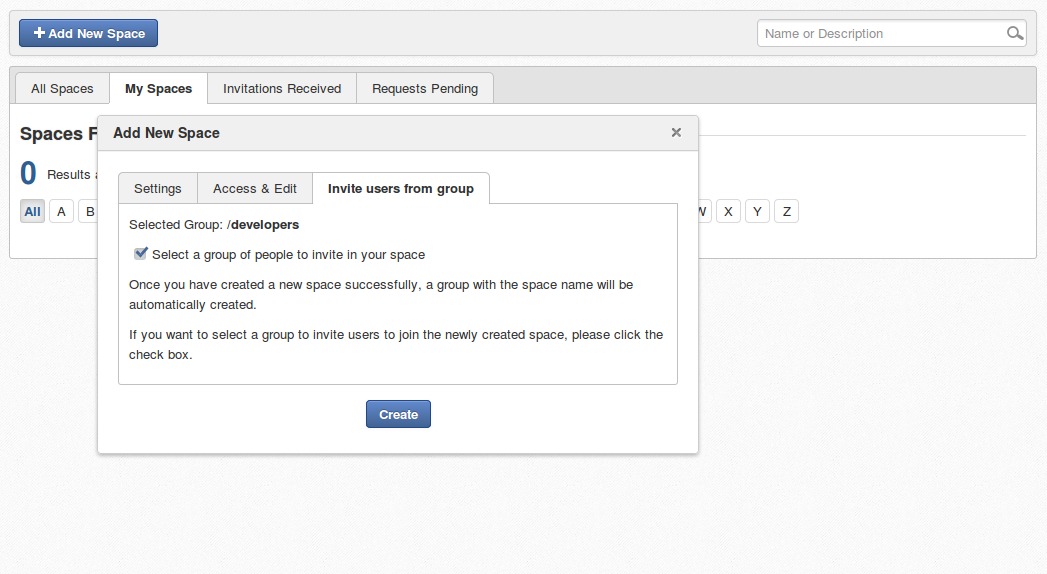Go to Invitations Received tab
This screenshot has height=574, width=1047.
(282, 89)
